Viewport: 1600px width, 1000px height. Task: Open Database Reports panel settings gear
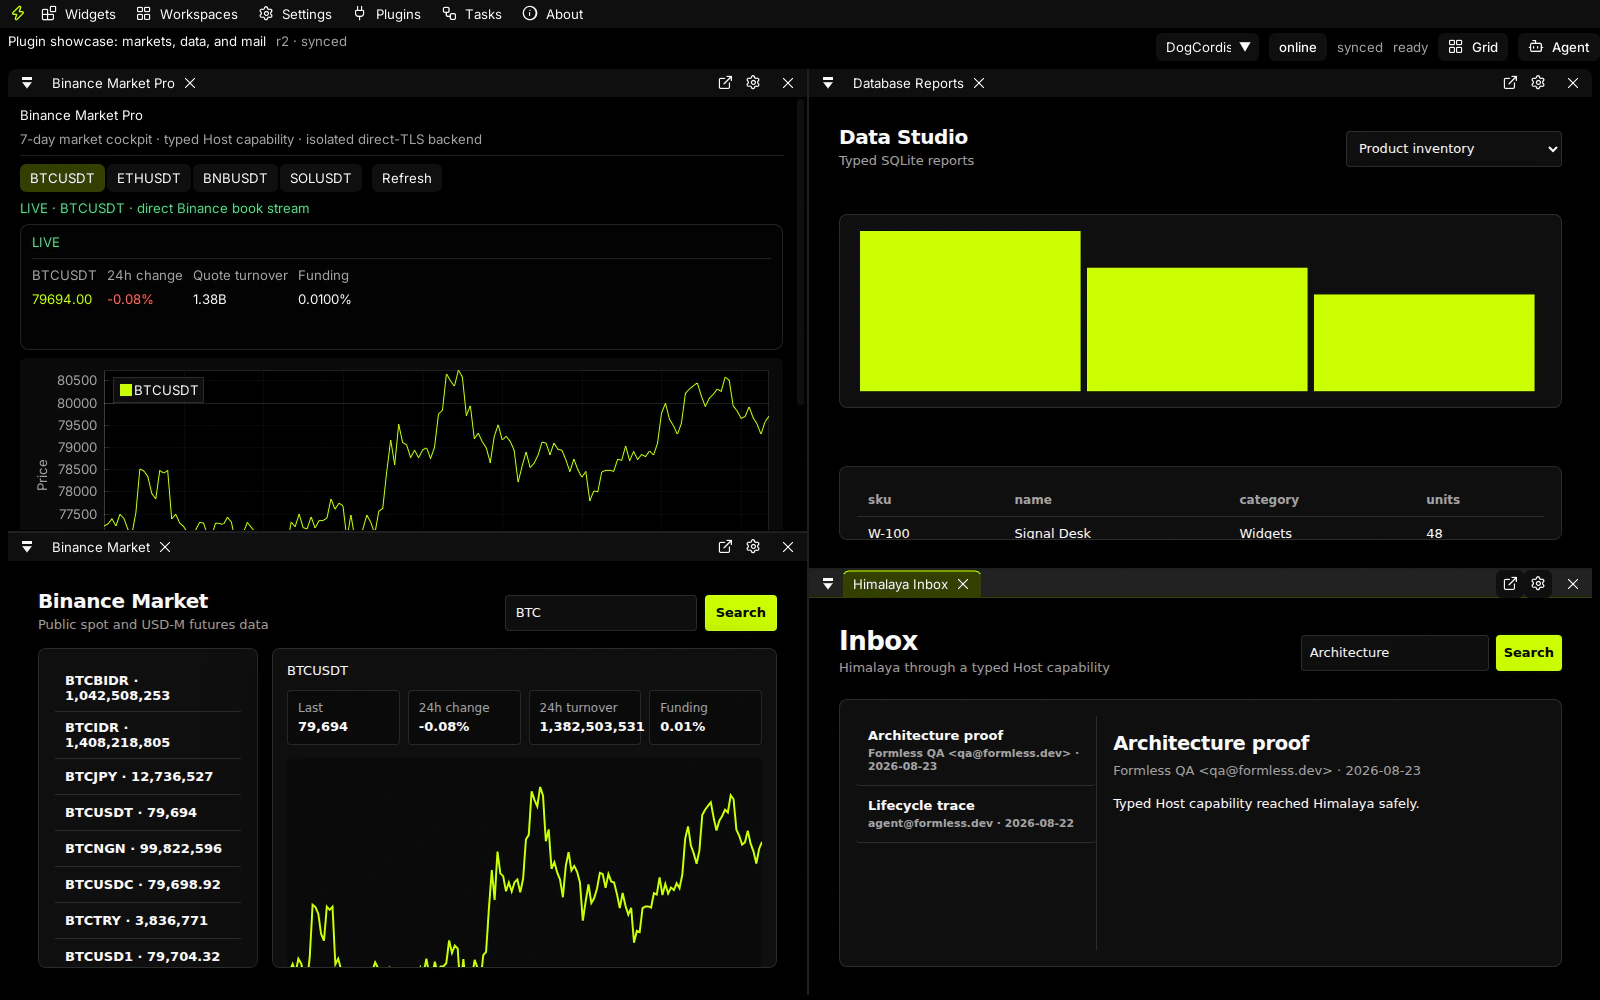[x=1538, y=83]
